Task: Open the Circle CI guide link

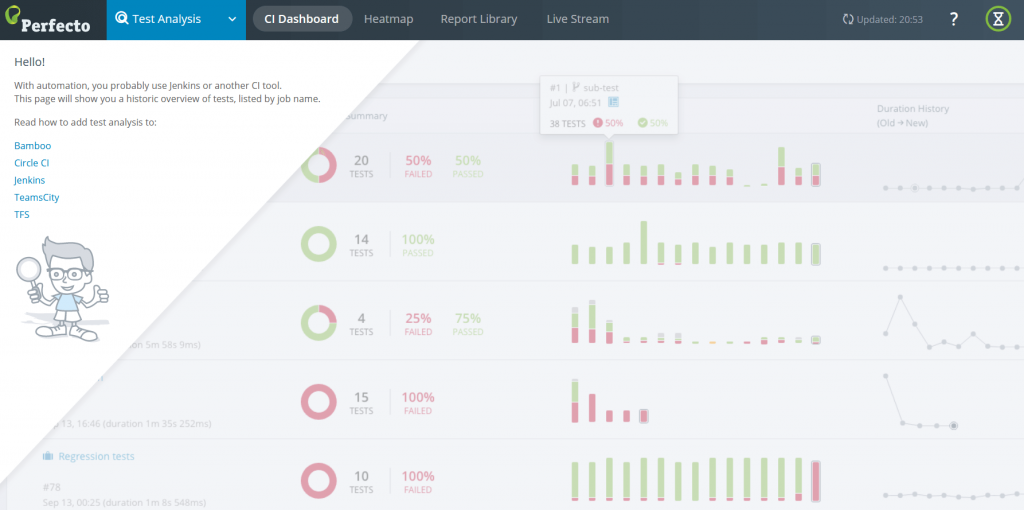Action: click(x=32, y=163)
